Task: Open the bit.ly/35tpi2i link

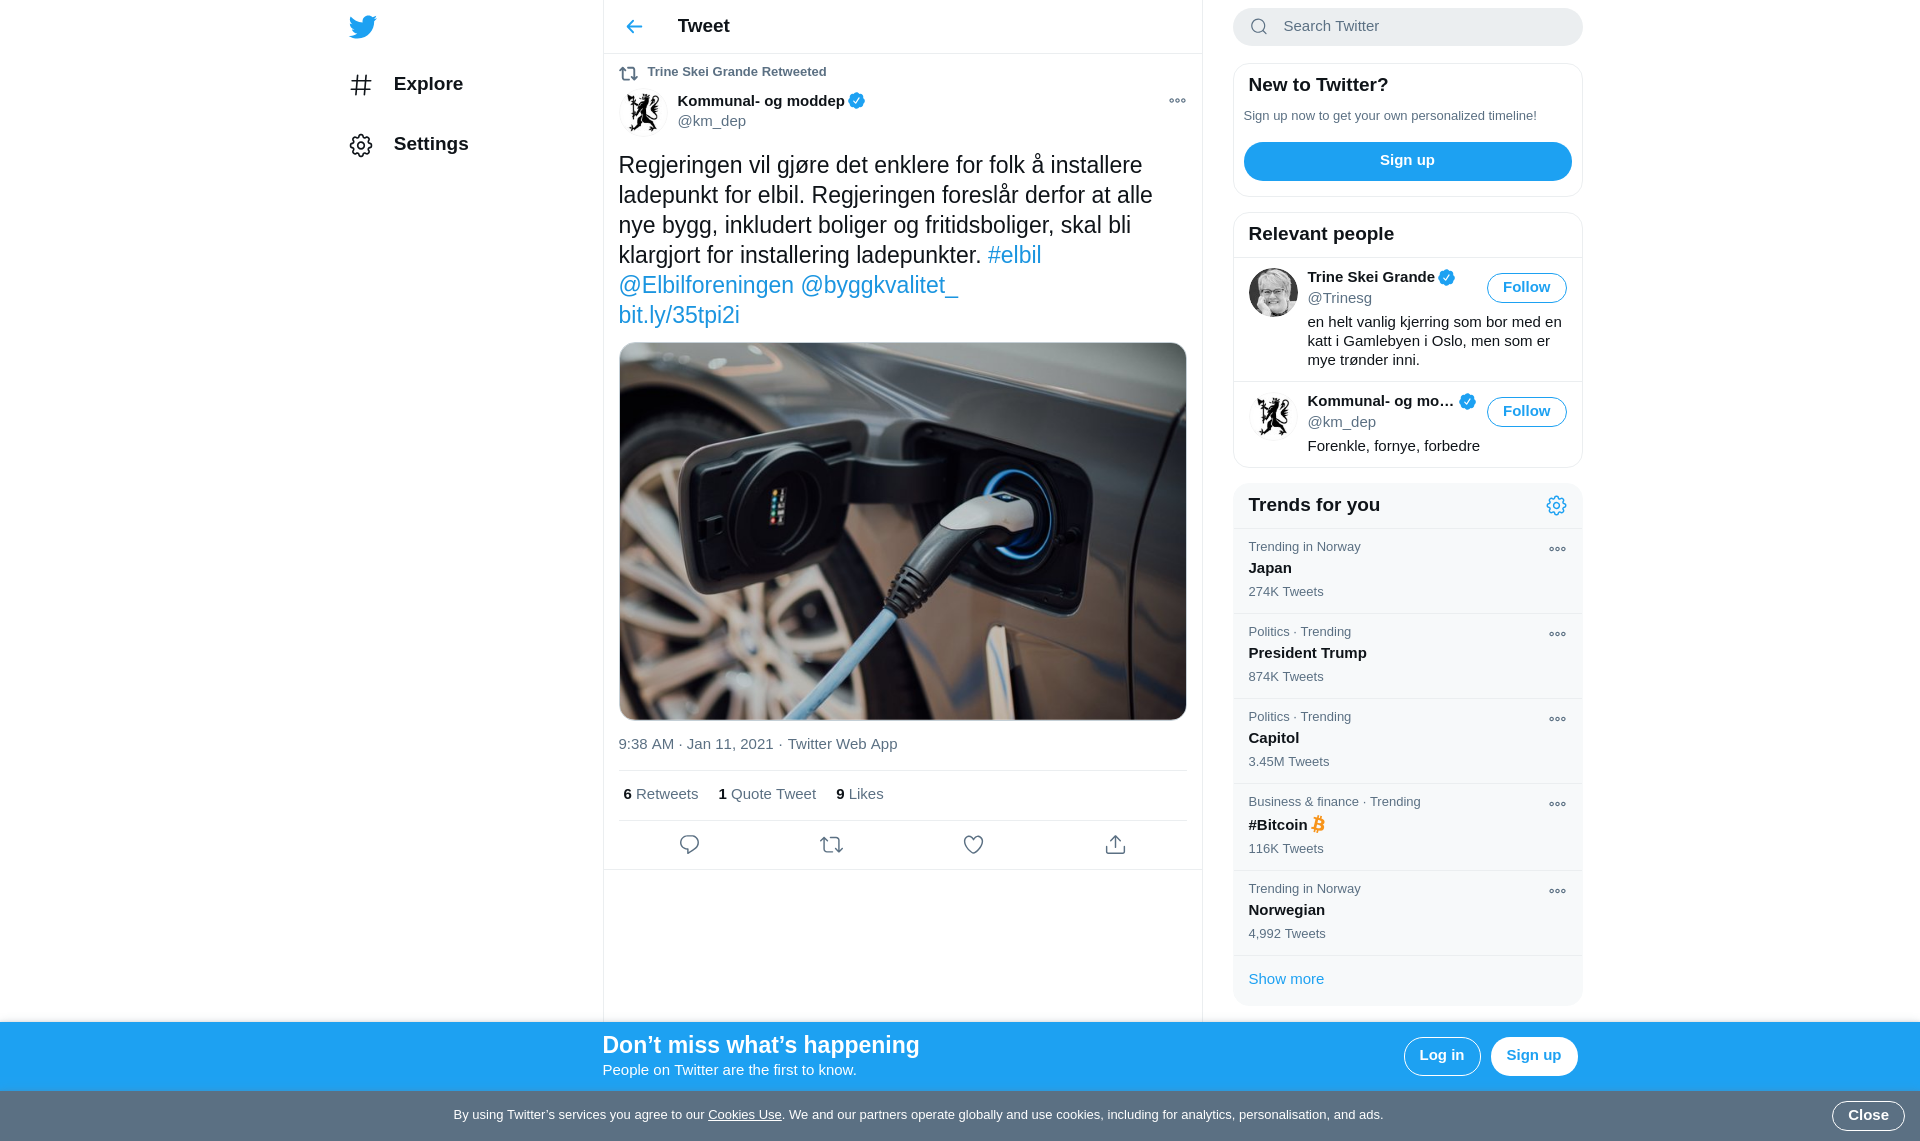Action: [x=679, y=315]
